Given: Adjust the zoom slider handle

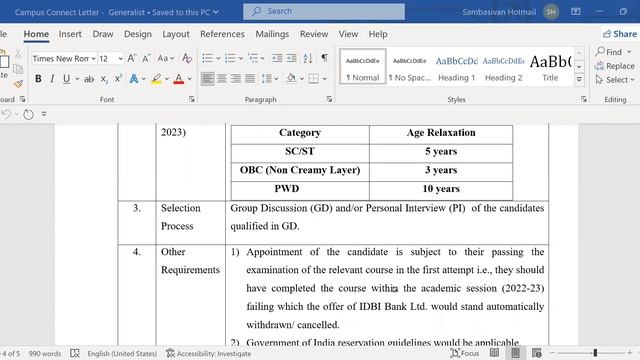Looking at the screenshot, I should click(595, 353).
